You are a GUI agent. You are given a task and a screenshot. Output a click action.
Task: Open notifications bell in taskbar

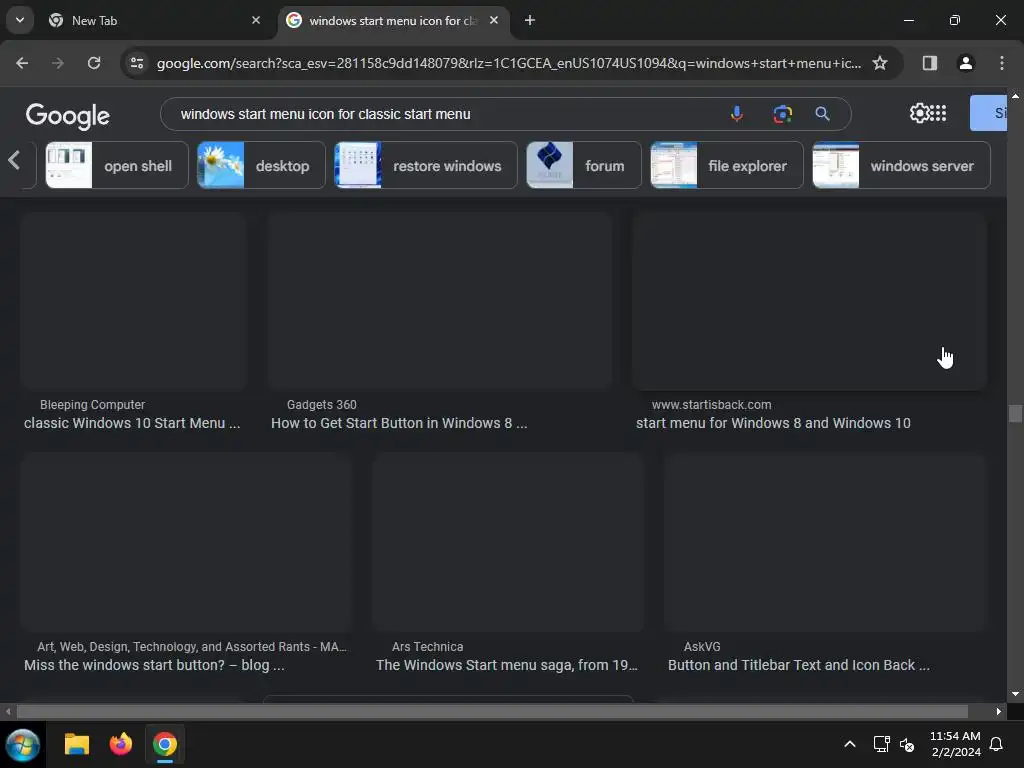[997, 744]
